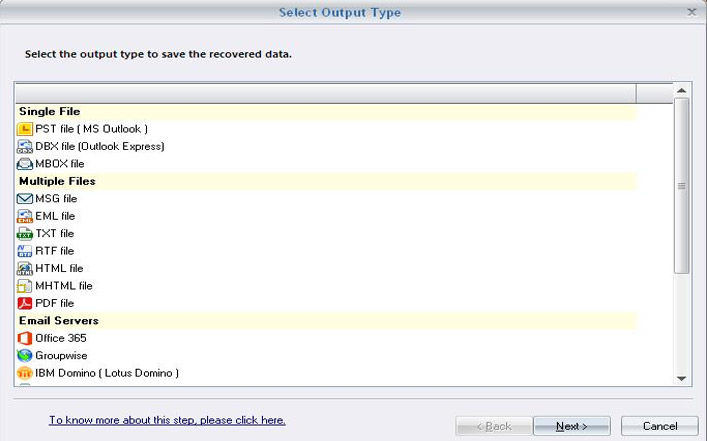707x441 pixels.
Task: Pick the HTML file icon
Action: tap(24, 268)
